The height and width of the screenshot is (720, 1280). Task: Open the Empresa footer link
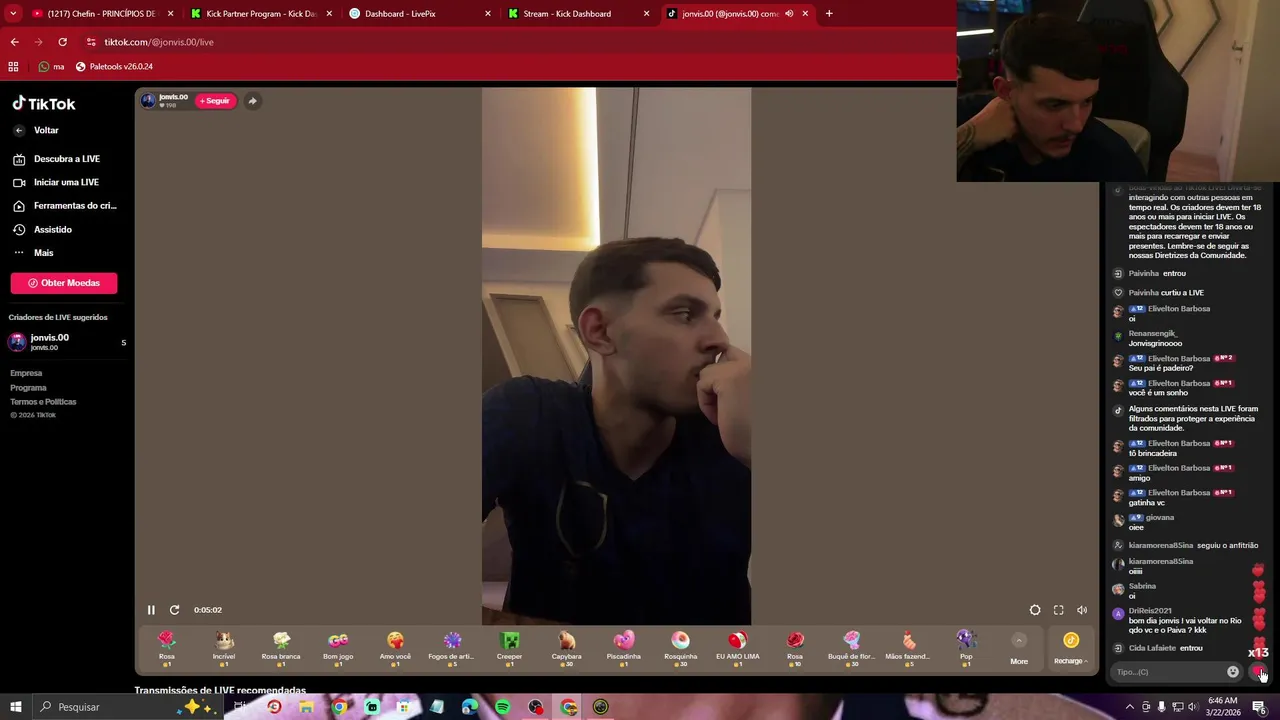pyautogui.click(x=26, y=373)
